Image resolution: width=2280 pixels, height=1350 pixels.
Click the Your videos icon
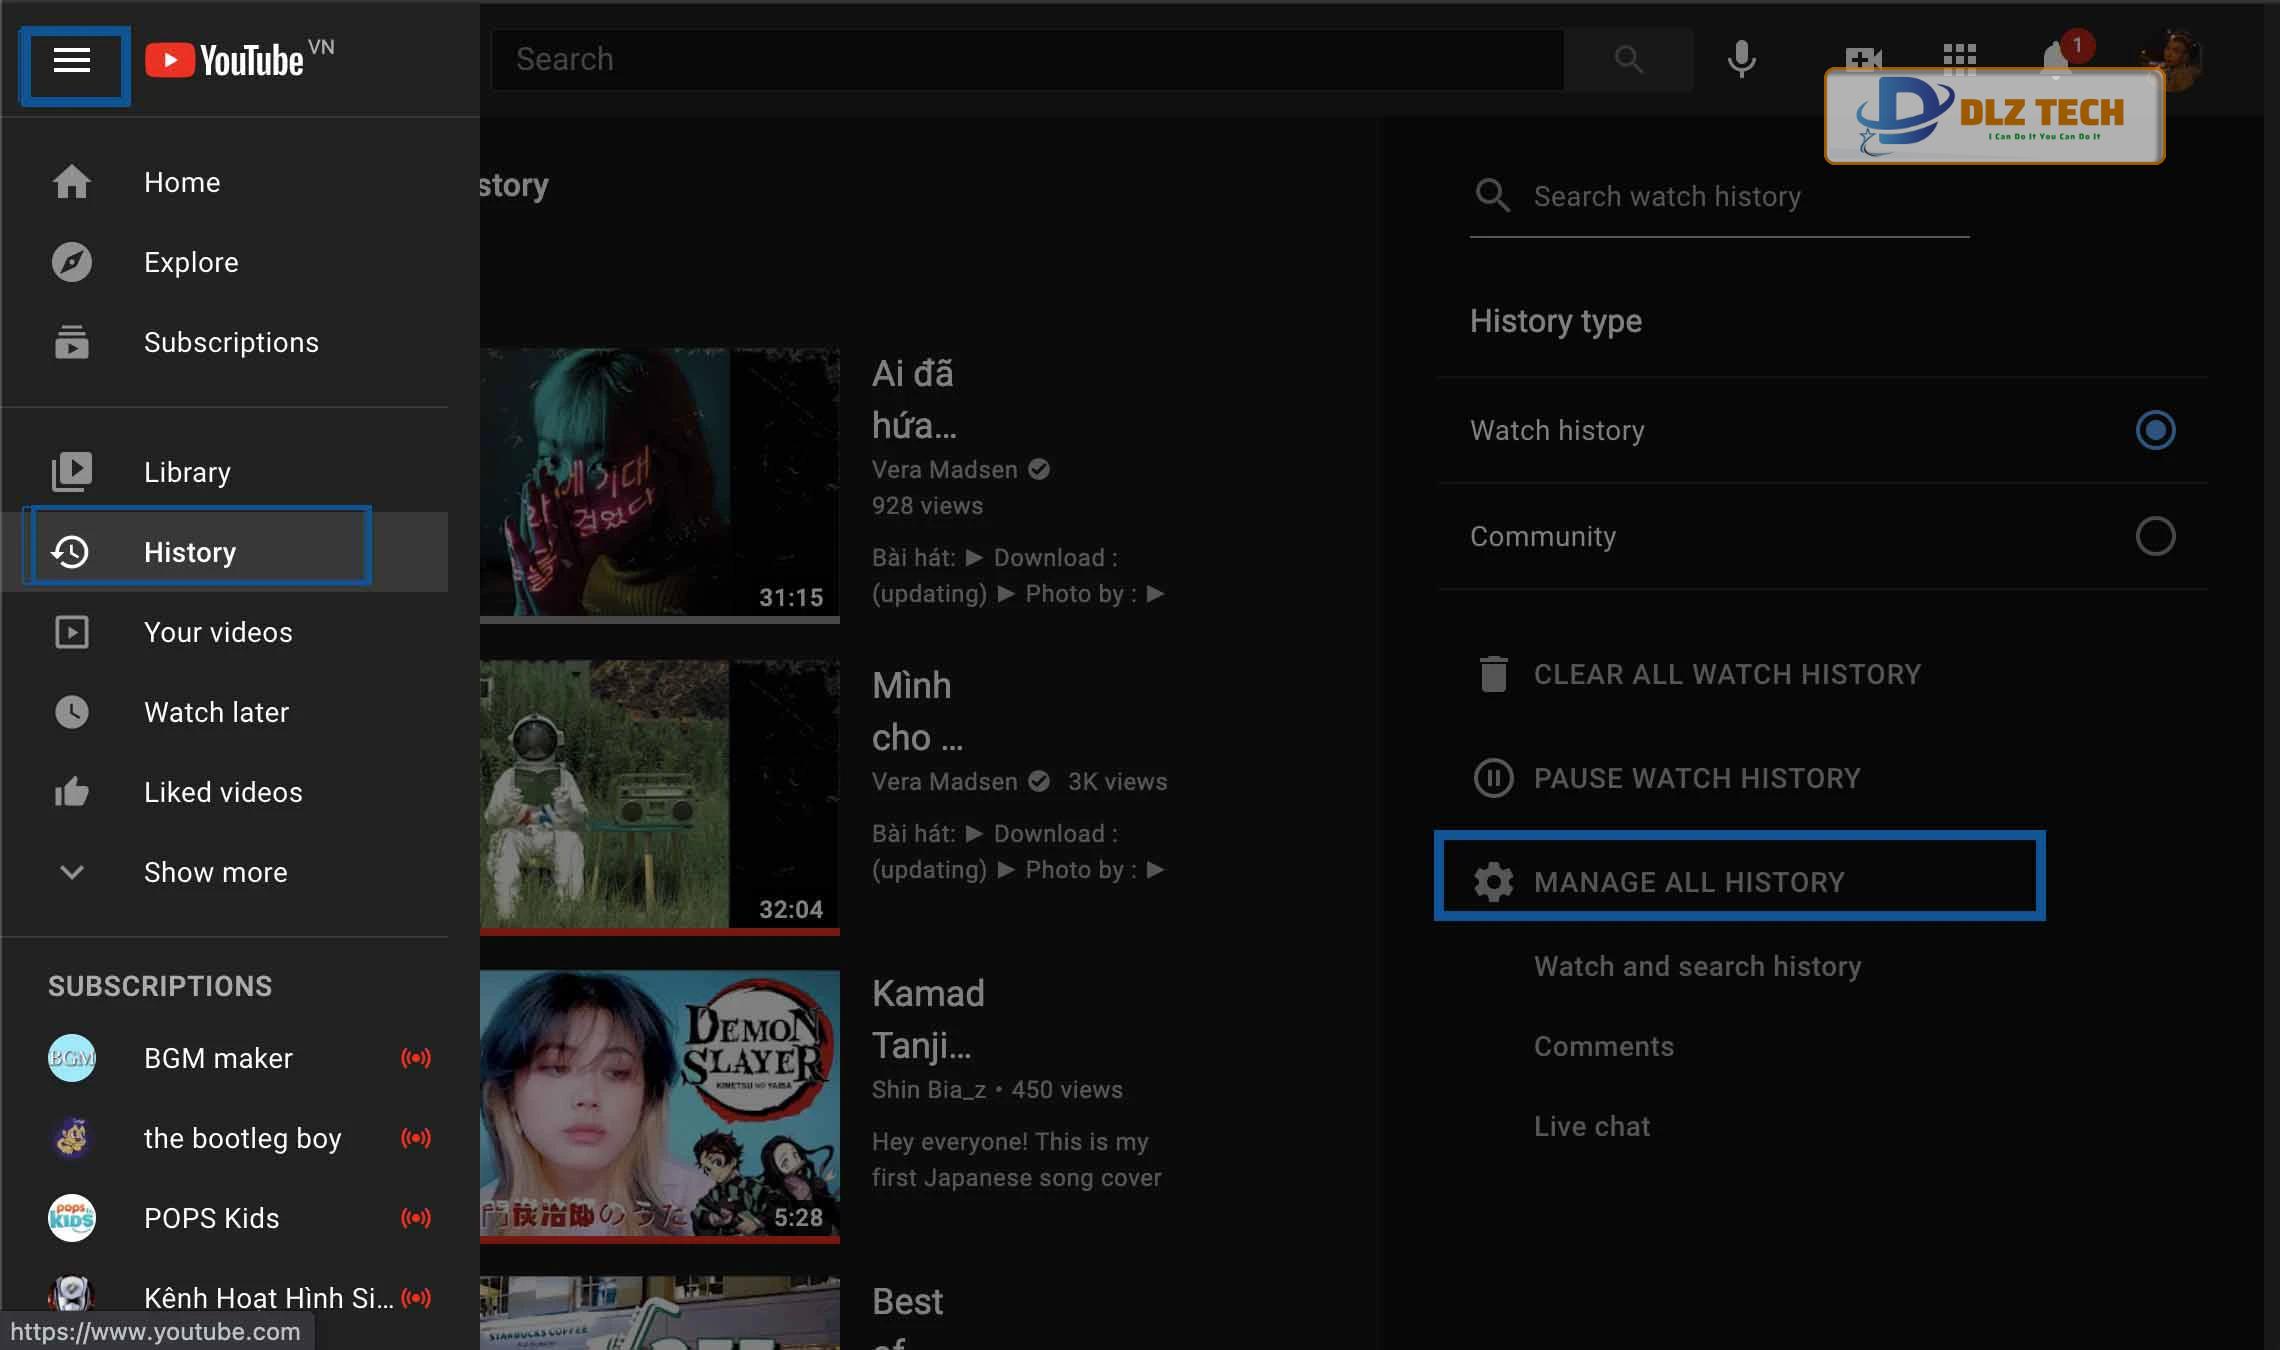[72, 632]
